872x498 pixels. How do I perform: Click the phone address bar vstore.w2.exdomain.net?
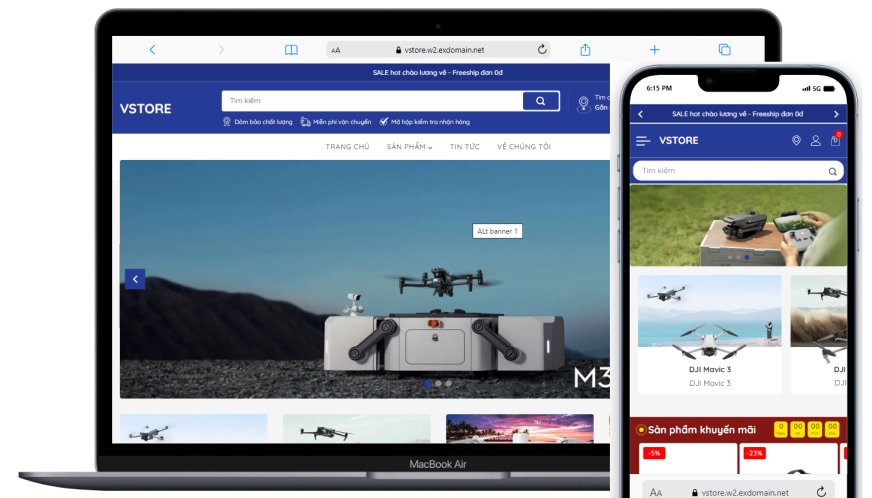tap(740, 492)
